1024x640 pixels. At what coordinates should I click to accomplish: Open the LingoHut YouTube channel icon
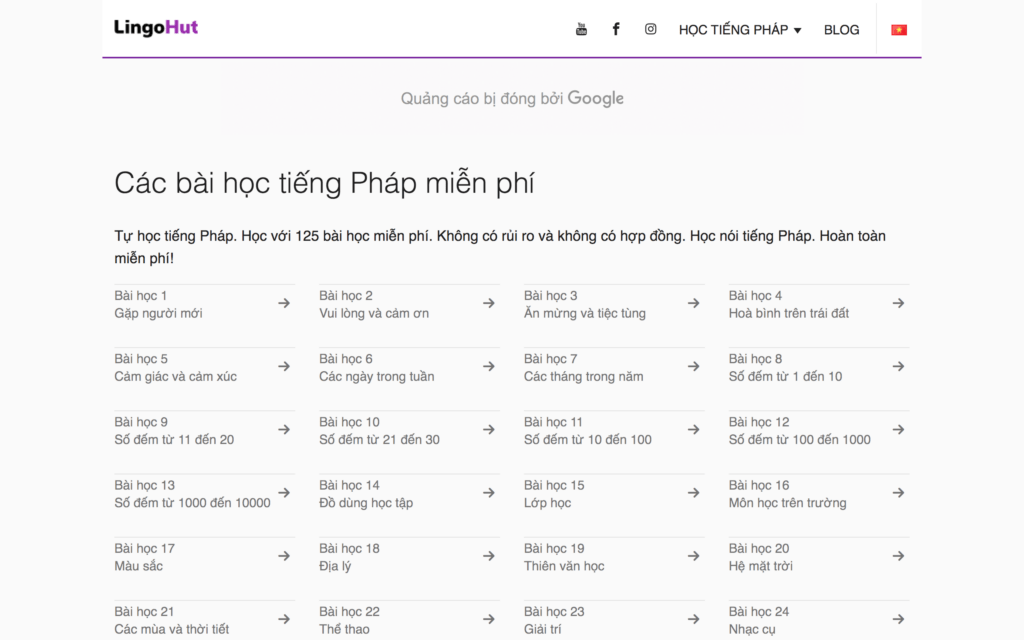point(581,29)
